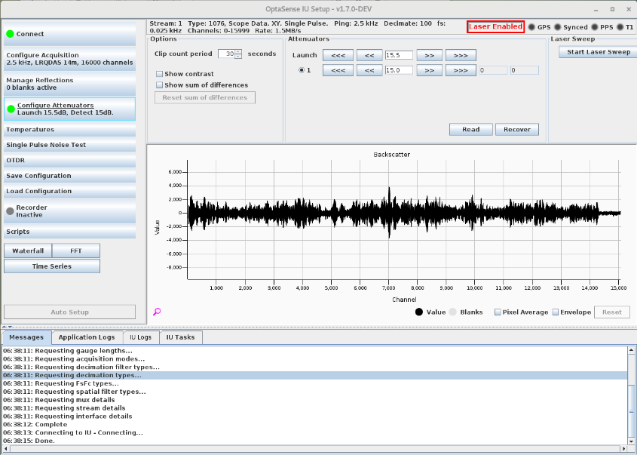Click the grey Recorder inactive indicator
The width and height of the screenshot is (637, 455).
(x=10, y=210)
